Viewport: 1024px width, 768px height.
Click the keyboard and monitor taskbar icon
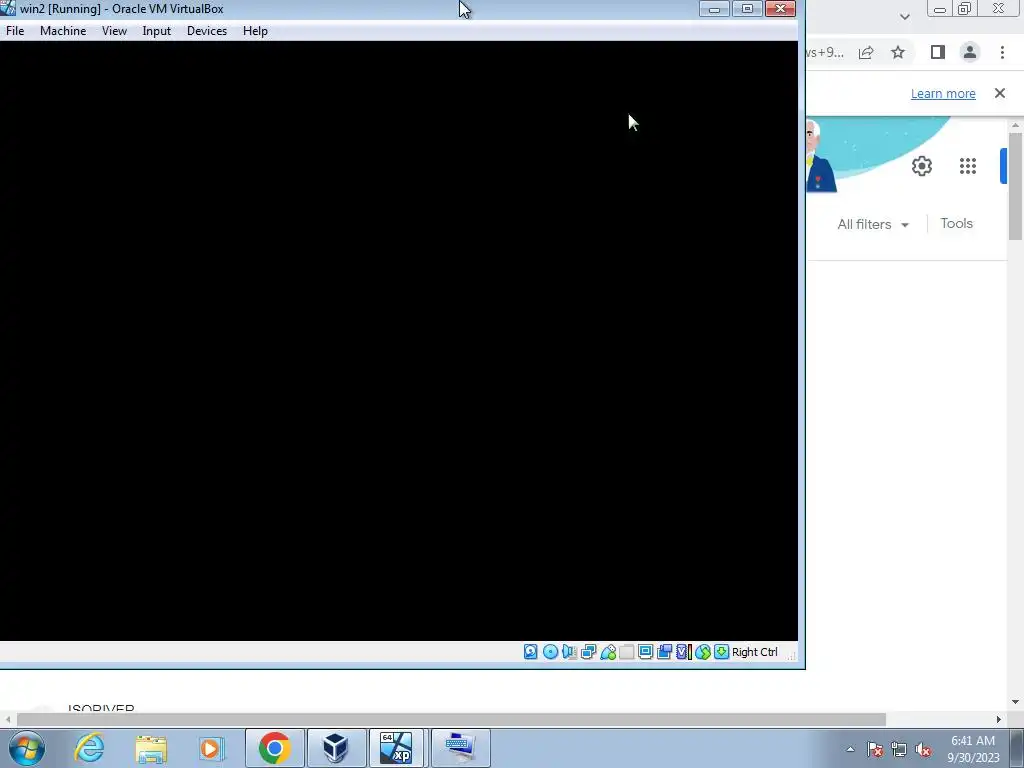pyautogui.click(x=460, y=748)
